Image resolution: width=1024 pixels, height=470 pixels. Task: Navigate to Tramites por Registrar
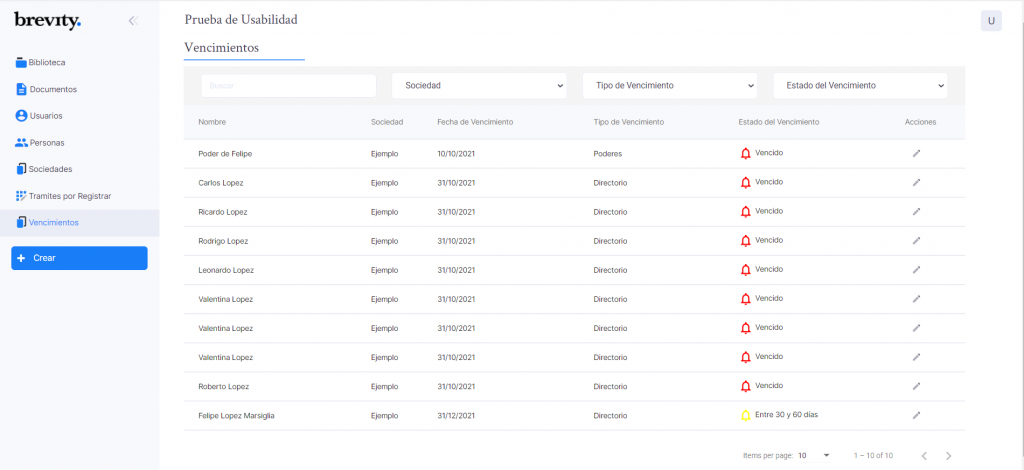pos(63,196)
